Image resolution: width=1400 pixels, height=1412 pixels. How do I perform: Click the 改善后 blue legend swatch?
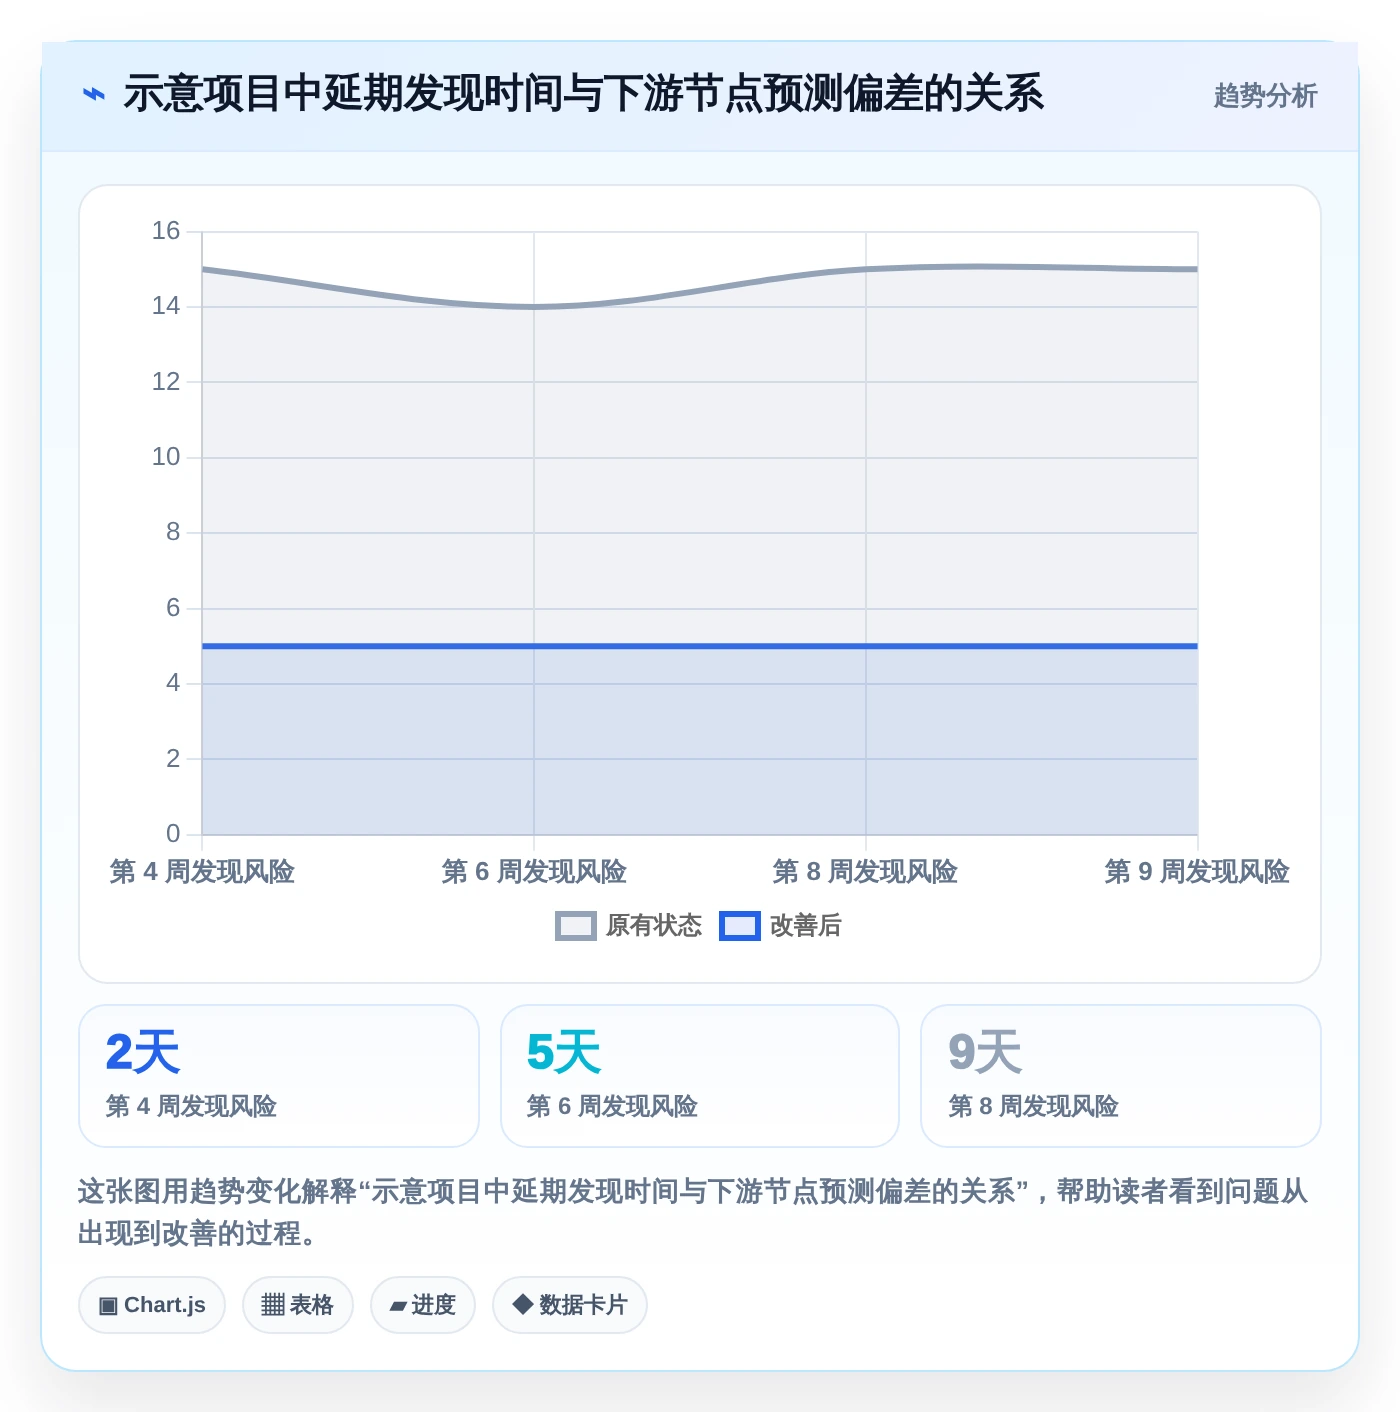click(740, 926)
